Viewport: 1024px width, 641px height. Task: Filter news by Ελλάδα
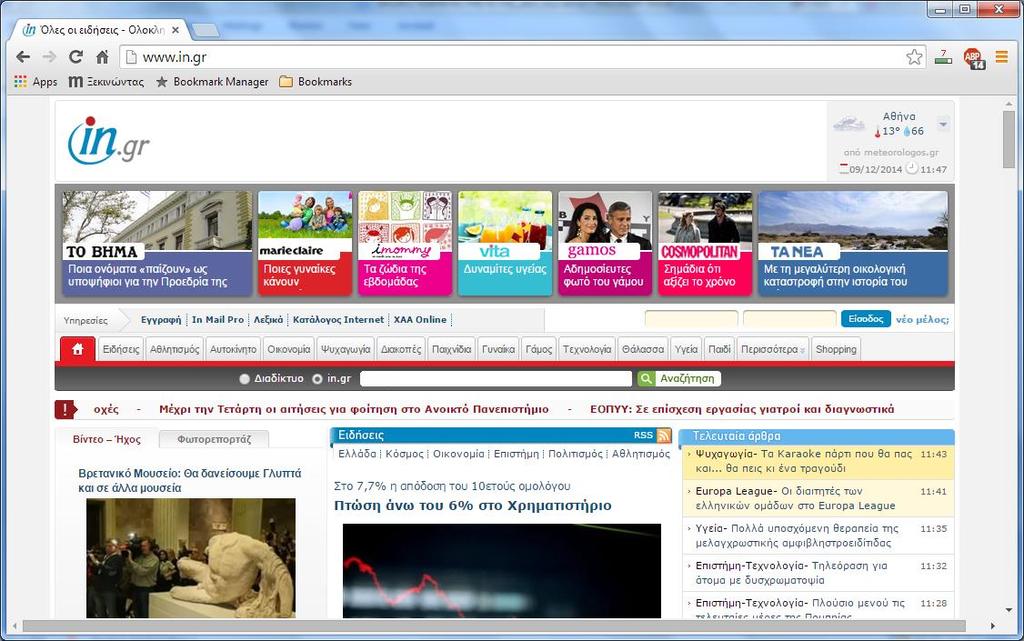click(357, 454)
